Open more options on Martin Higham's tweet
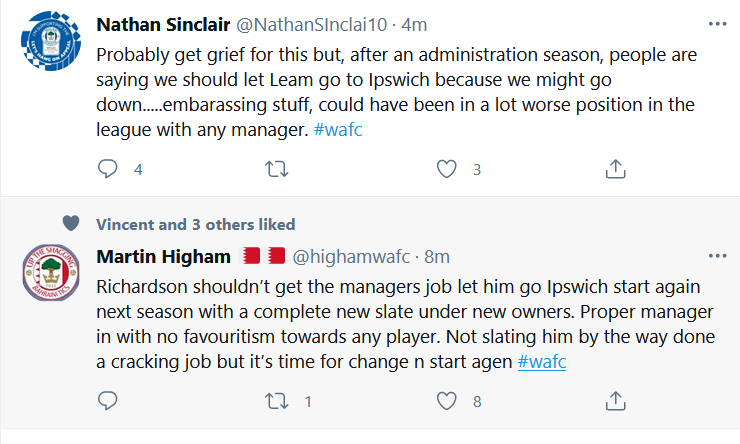The height and width of the screenshot is (444, 740). tap(717, 256)
